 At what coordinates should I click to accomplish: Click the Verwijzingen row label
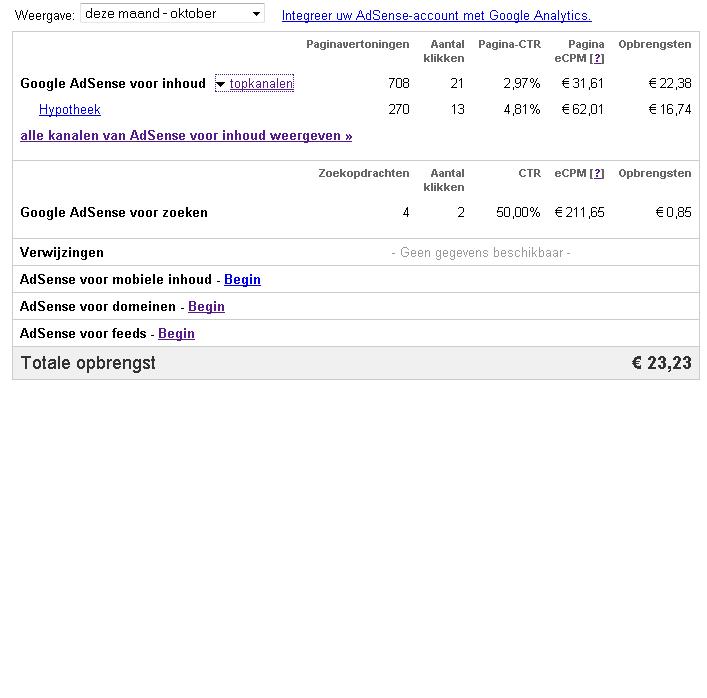(62, 253)
